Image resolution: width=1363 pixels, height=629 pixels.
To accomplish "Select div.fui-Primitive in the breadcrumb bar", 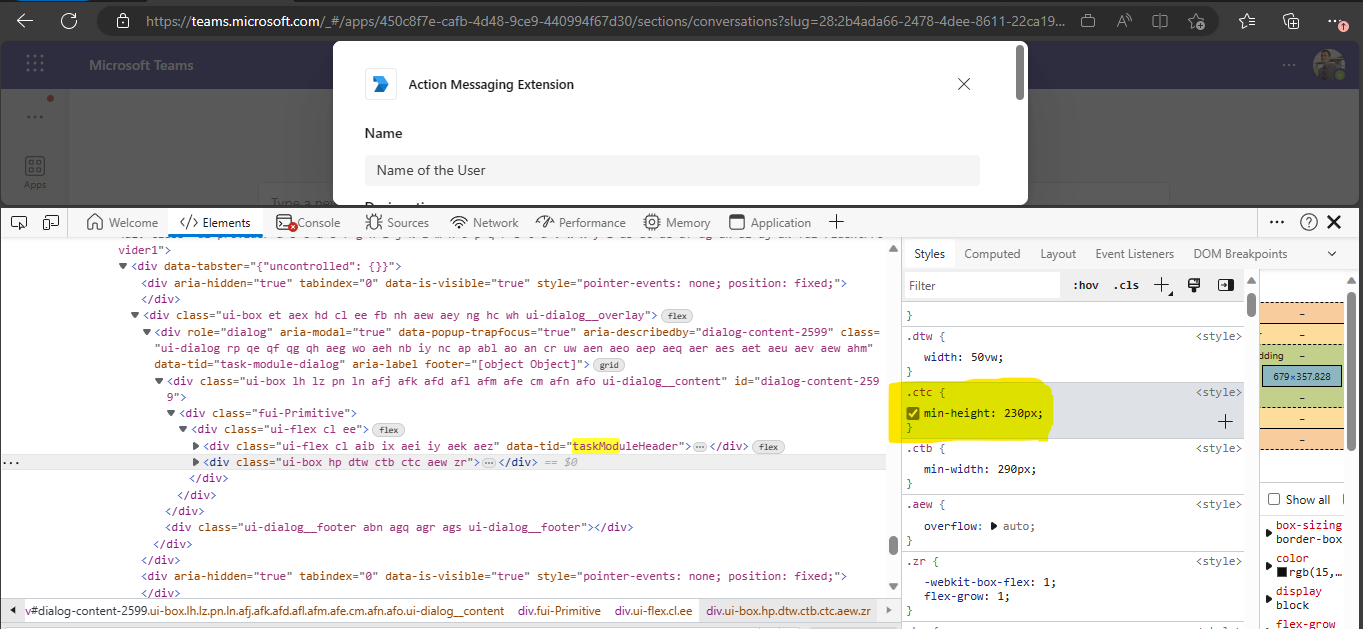I will pyautogui.click(x=559, y=608).
